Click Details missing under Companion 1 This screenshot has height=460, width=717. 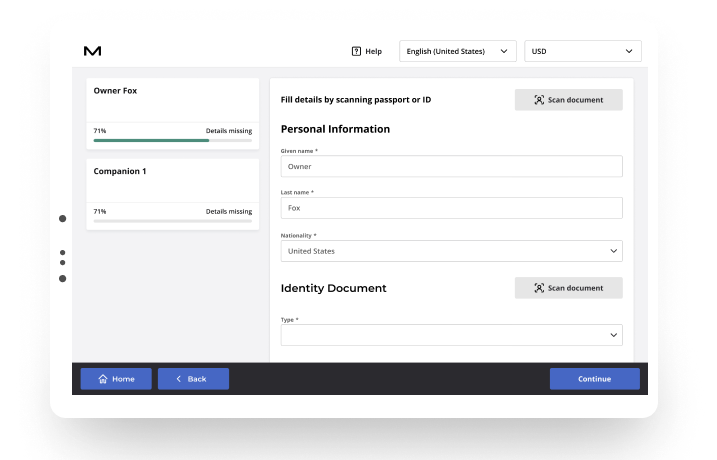(228, 212)
